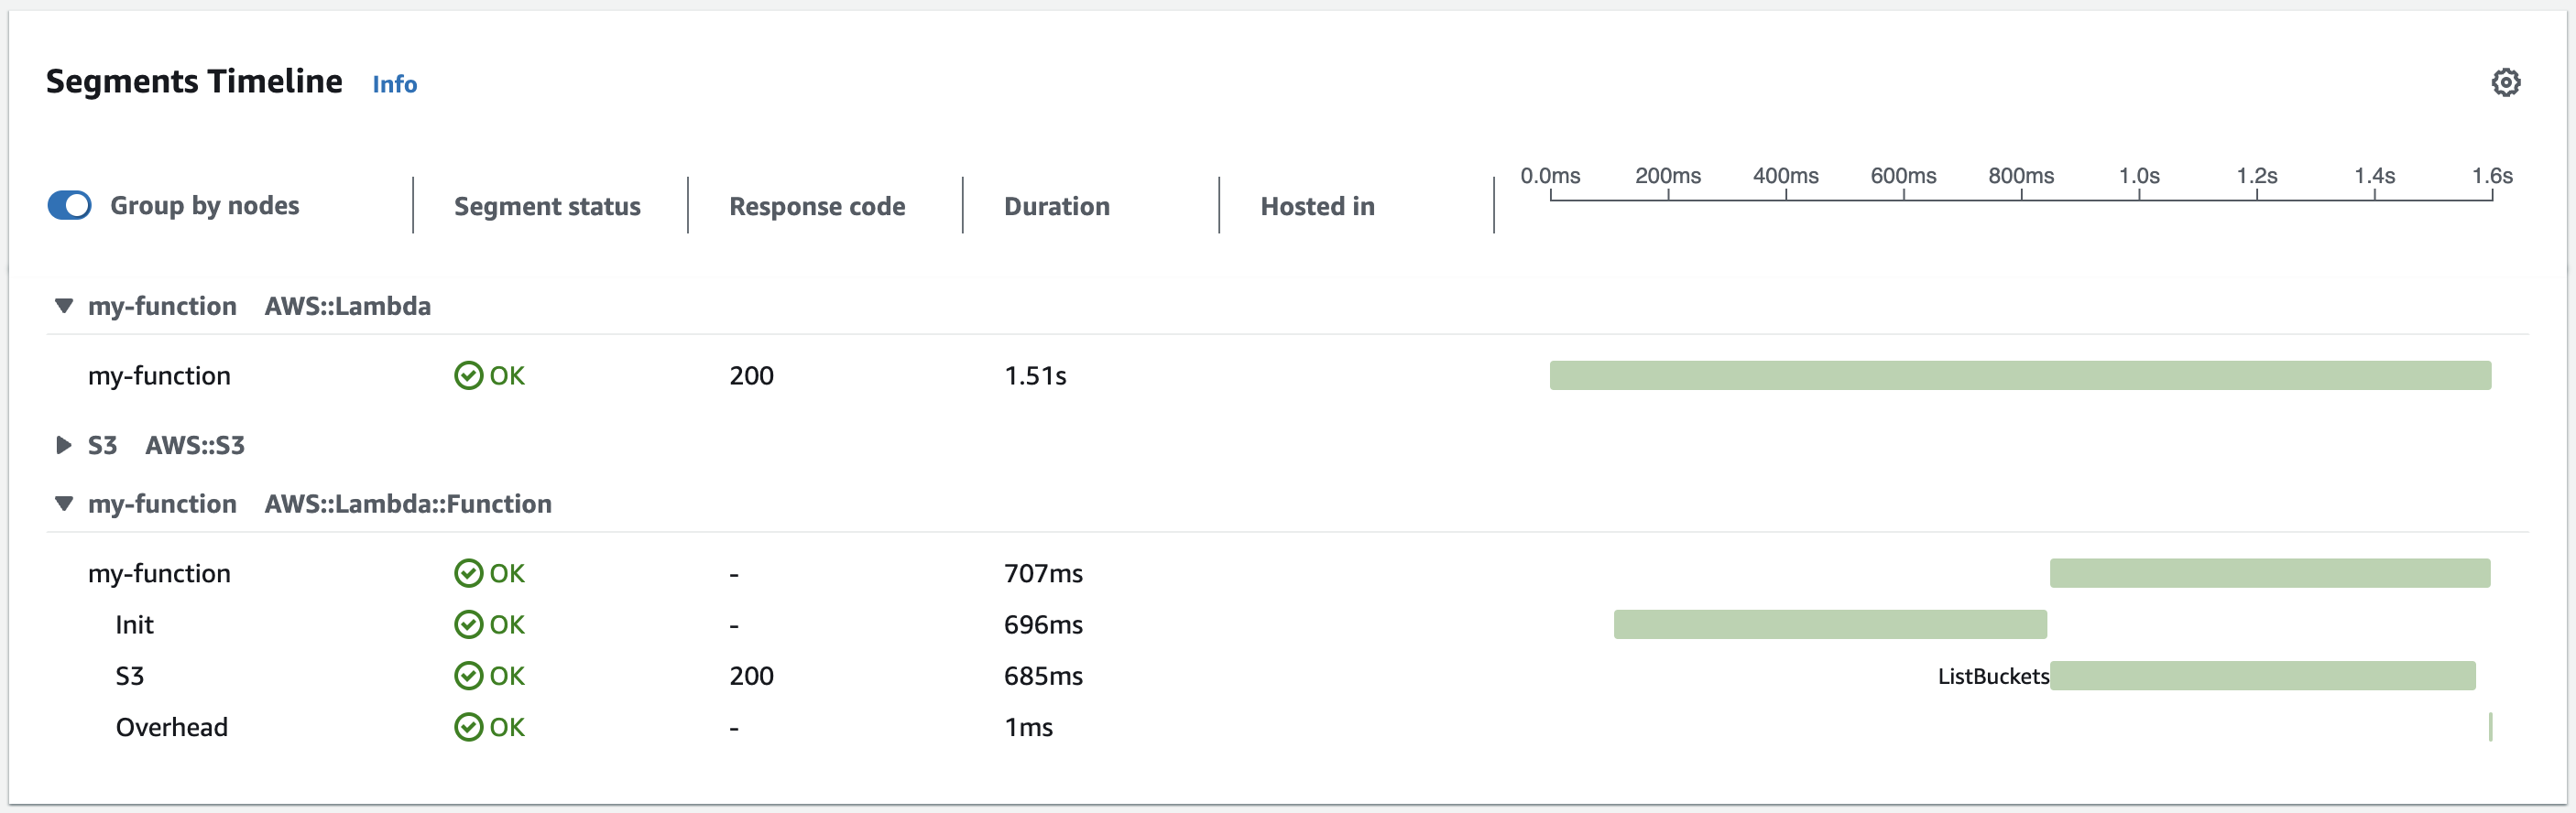Select the Overhead subsegment name
This screenshot has height=813, width=2576.
(171, 727)
